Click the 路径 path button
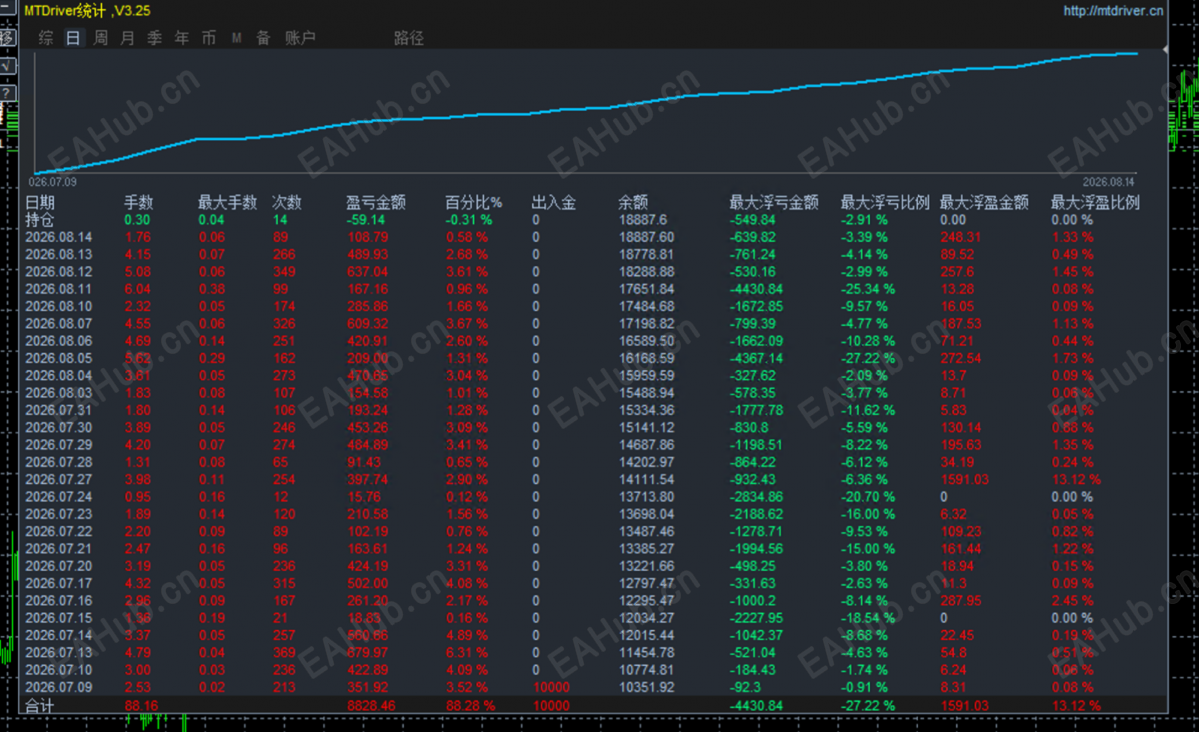Screen dimensions: 1199x732 click(x=408, y=38)
